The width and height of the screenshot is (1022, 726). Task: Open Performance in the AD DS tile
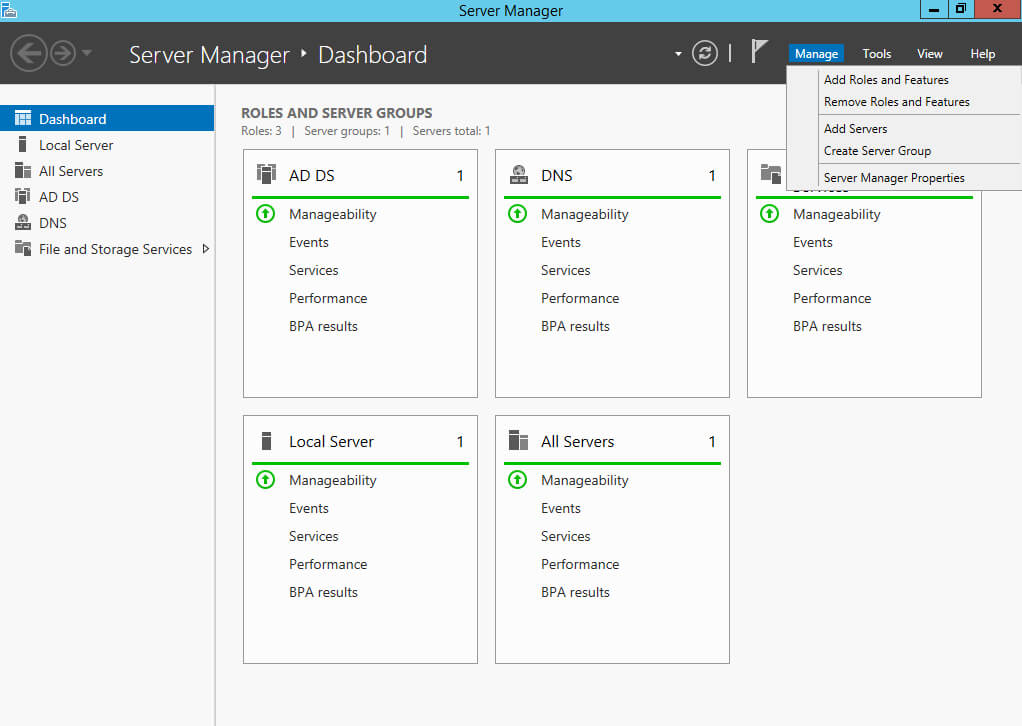[328, 298]
